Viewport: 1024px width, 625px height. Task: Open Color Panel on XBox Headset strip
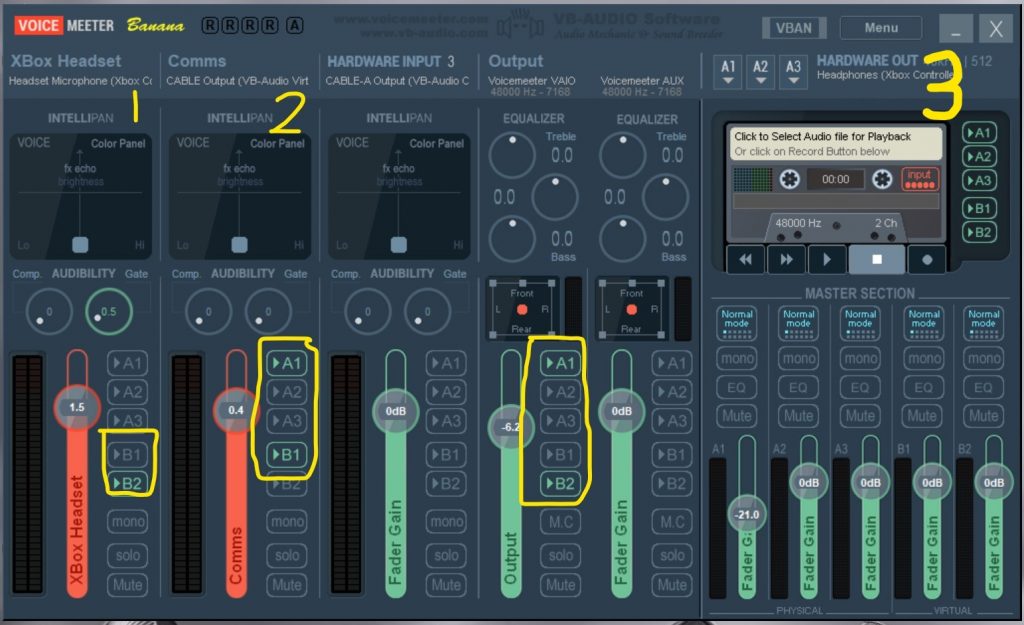pyautogui.click(x=118, y=144)
